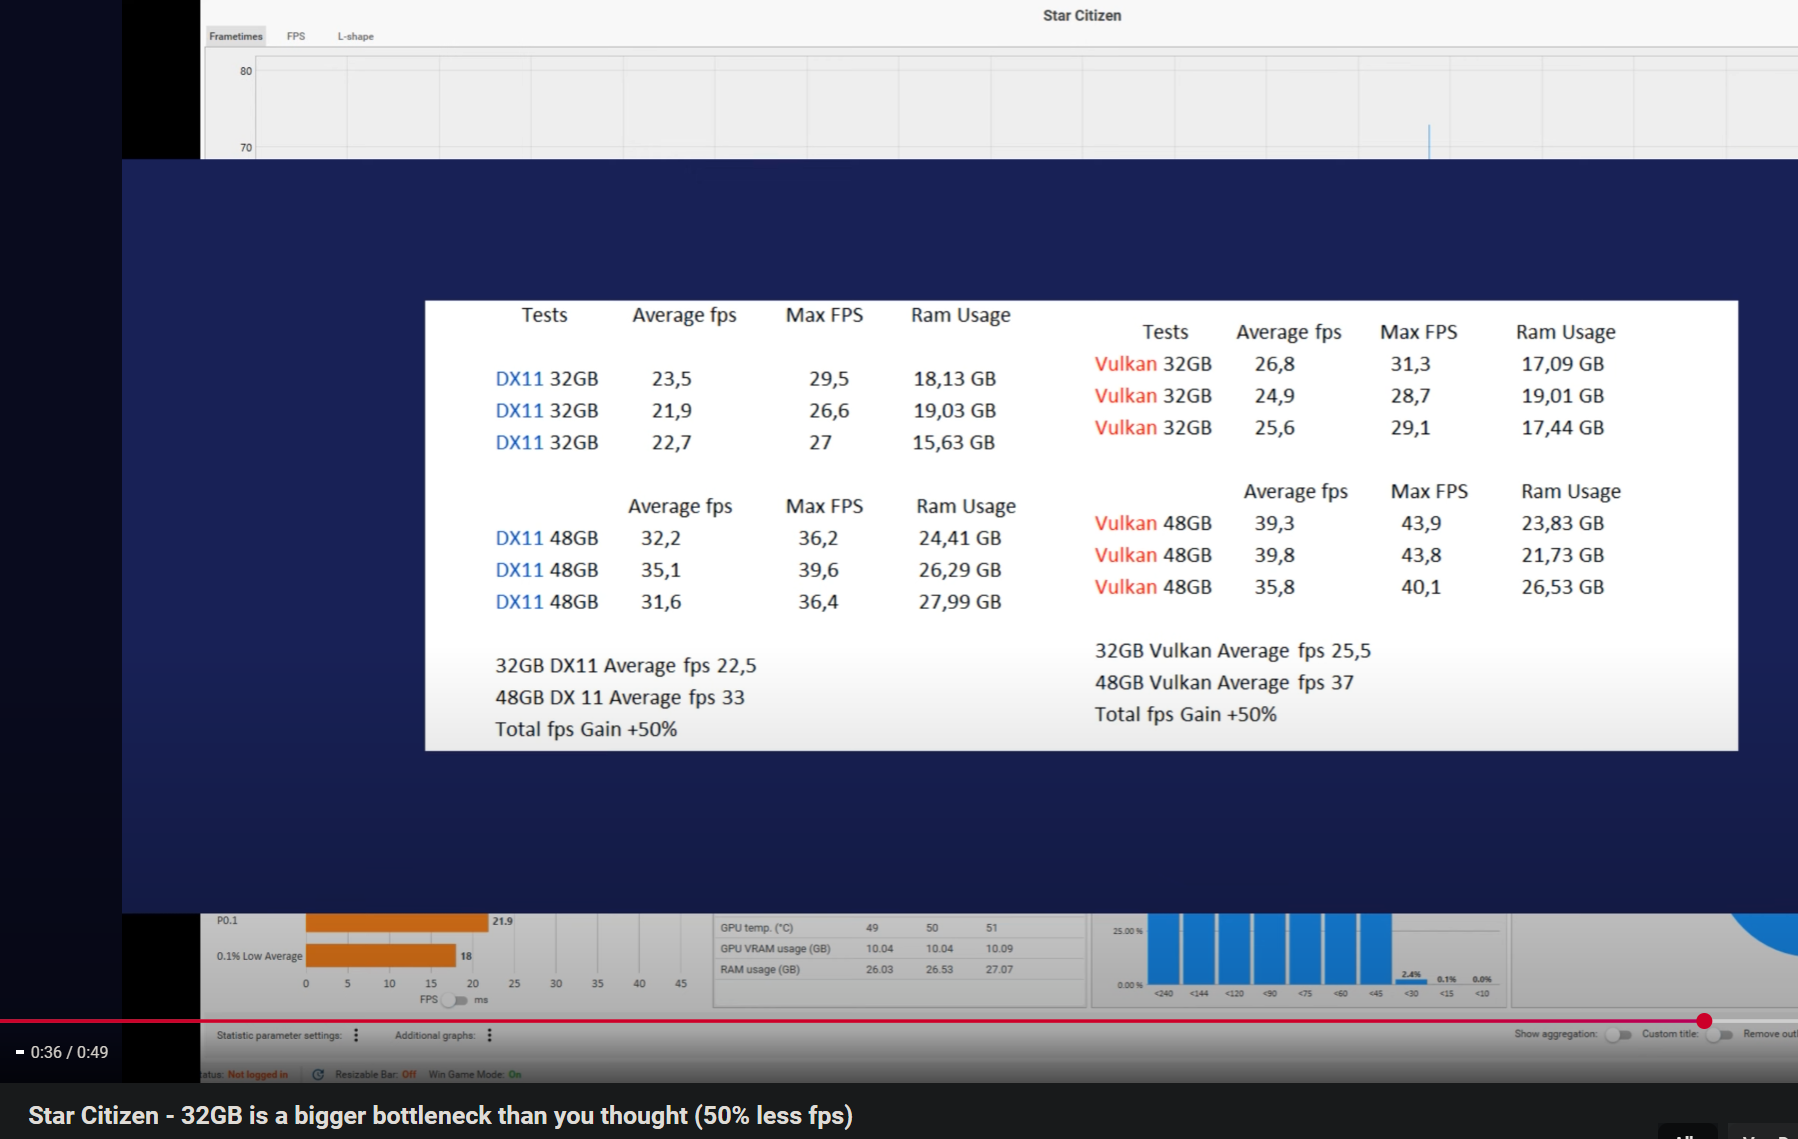This screenshot has height=1139, width=1798.
Task: Click the Max FPS value 29,5
Action: pyautogui.click(x=829, y=379)
